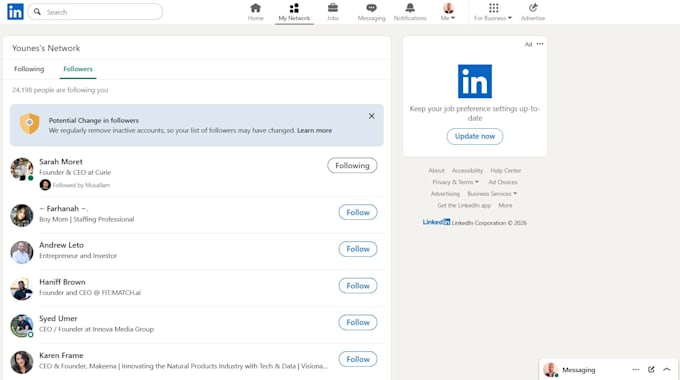This screenshot has height=380, width=680.
Task: Open the Help Center footer link
Action: point(506,170)
